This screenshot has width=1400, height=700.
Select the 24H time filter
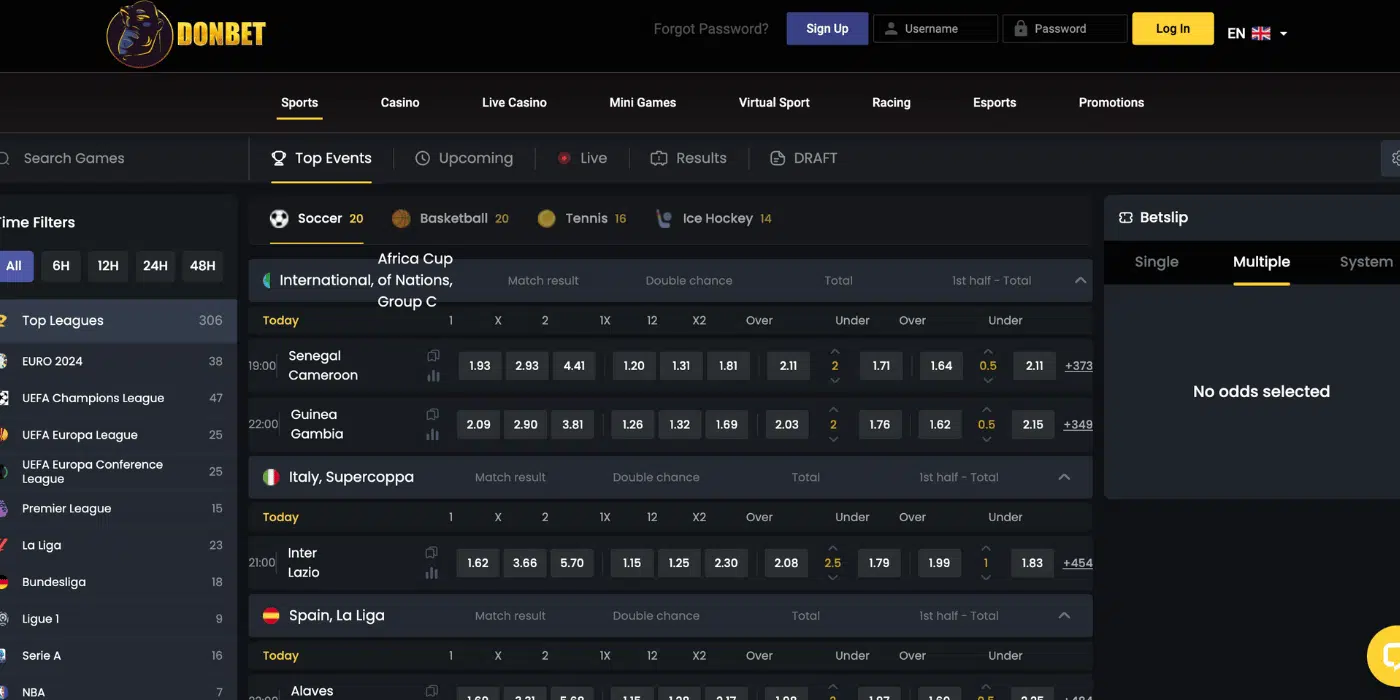[155, 265]
